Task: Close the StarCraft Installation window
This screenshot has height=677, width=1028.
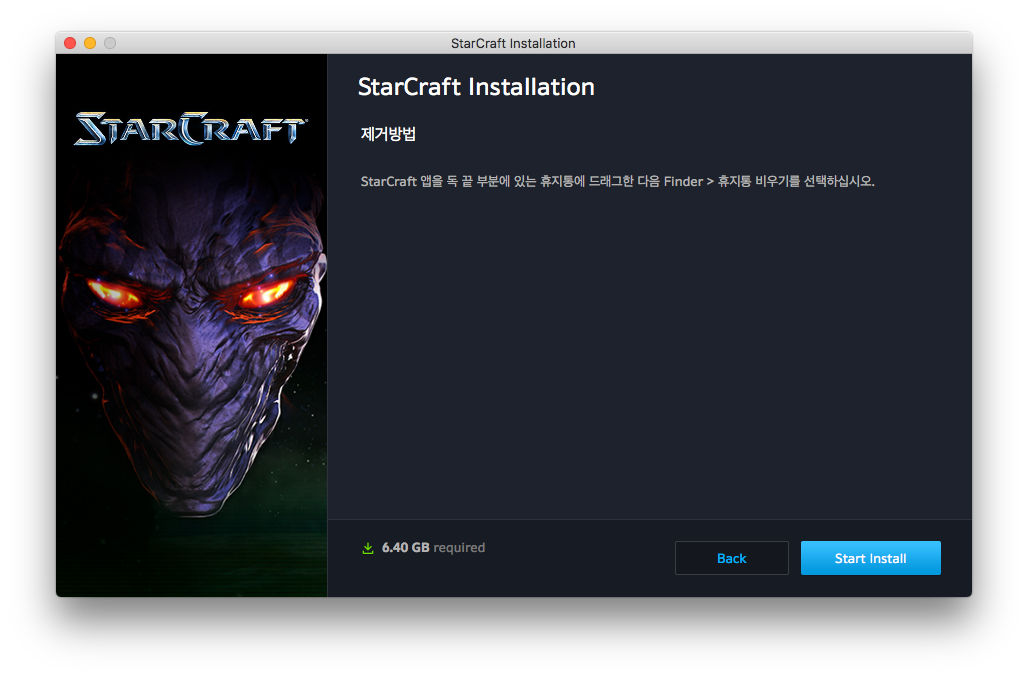Action: coord(70,43)
